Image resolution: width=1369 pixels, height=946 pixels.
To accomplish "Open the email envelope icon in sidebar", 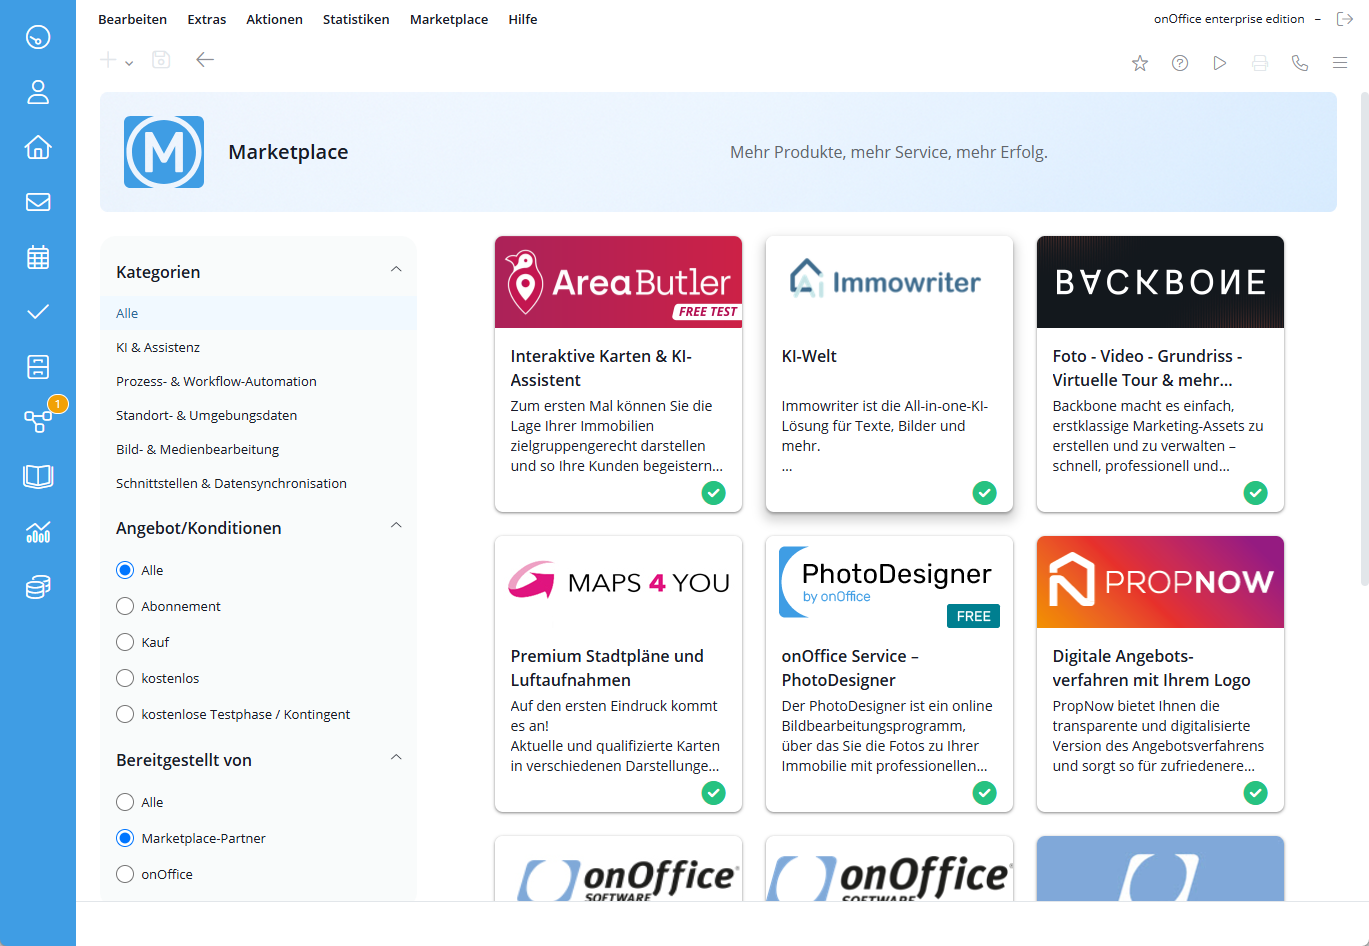I will point(38,202).
